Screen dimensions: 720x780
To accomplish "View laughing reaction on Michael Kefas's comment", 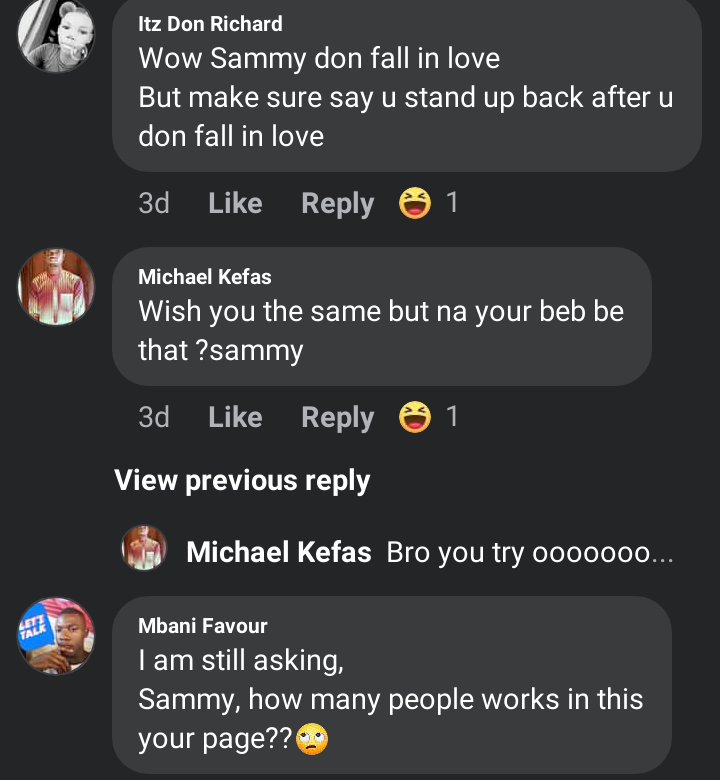I will tap(414, 417).
